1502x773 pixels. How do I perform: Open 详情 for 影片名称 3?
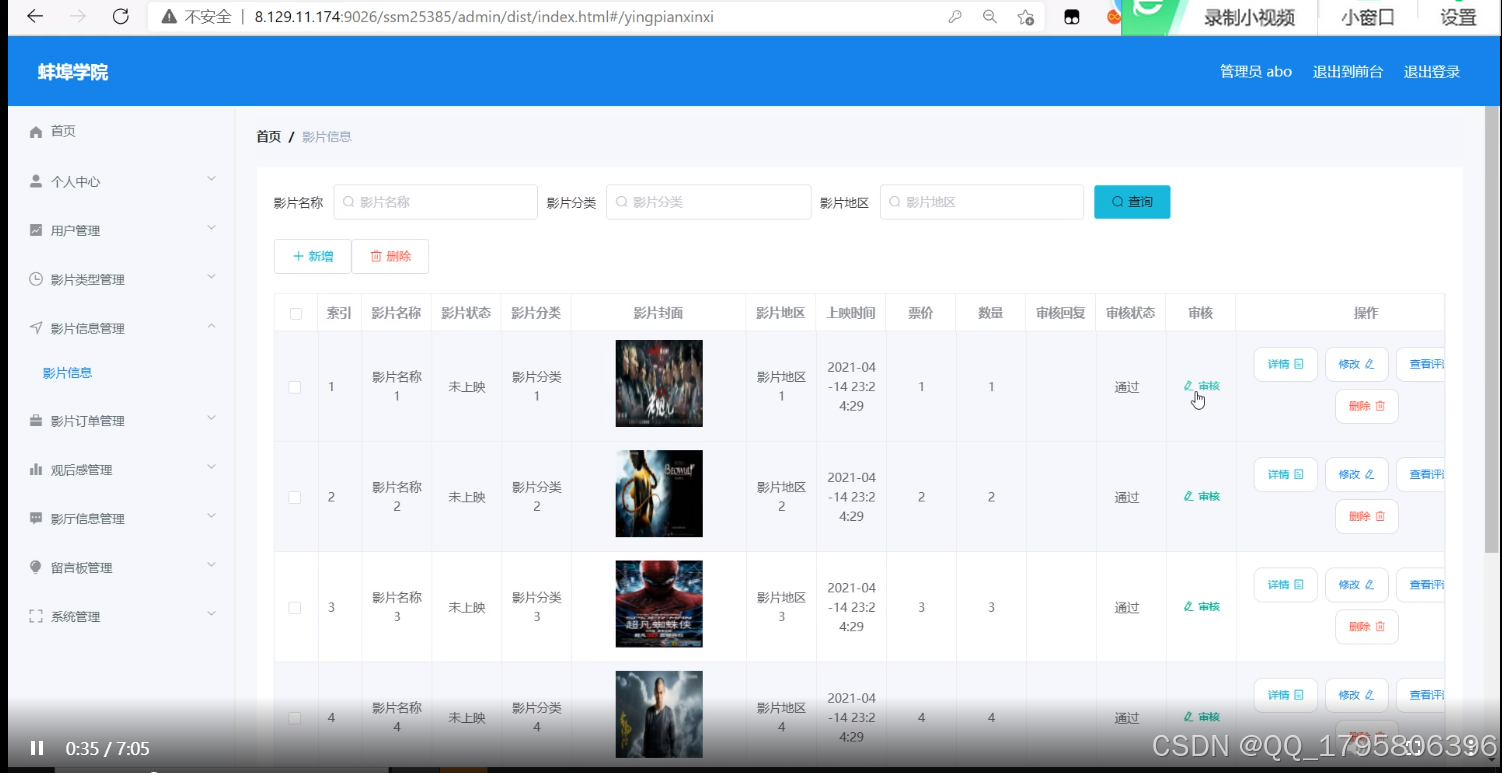(1285, 584)
